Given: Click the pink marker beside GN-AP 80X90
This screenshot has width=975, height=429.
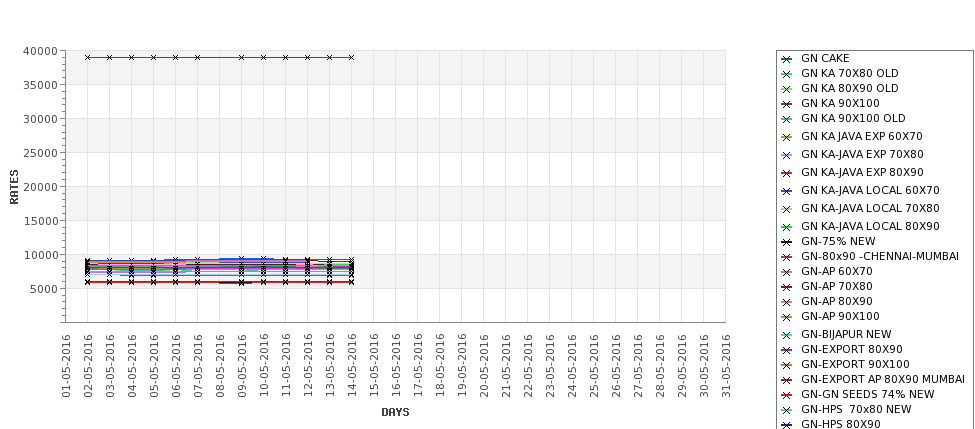Looking at the screenshot, I should (787, 302).
